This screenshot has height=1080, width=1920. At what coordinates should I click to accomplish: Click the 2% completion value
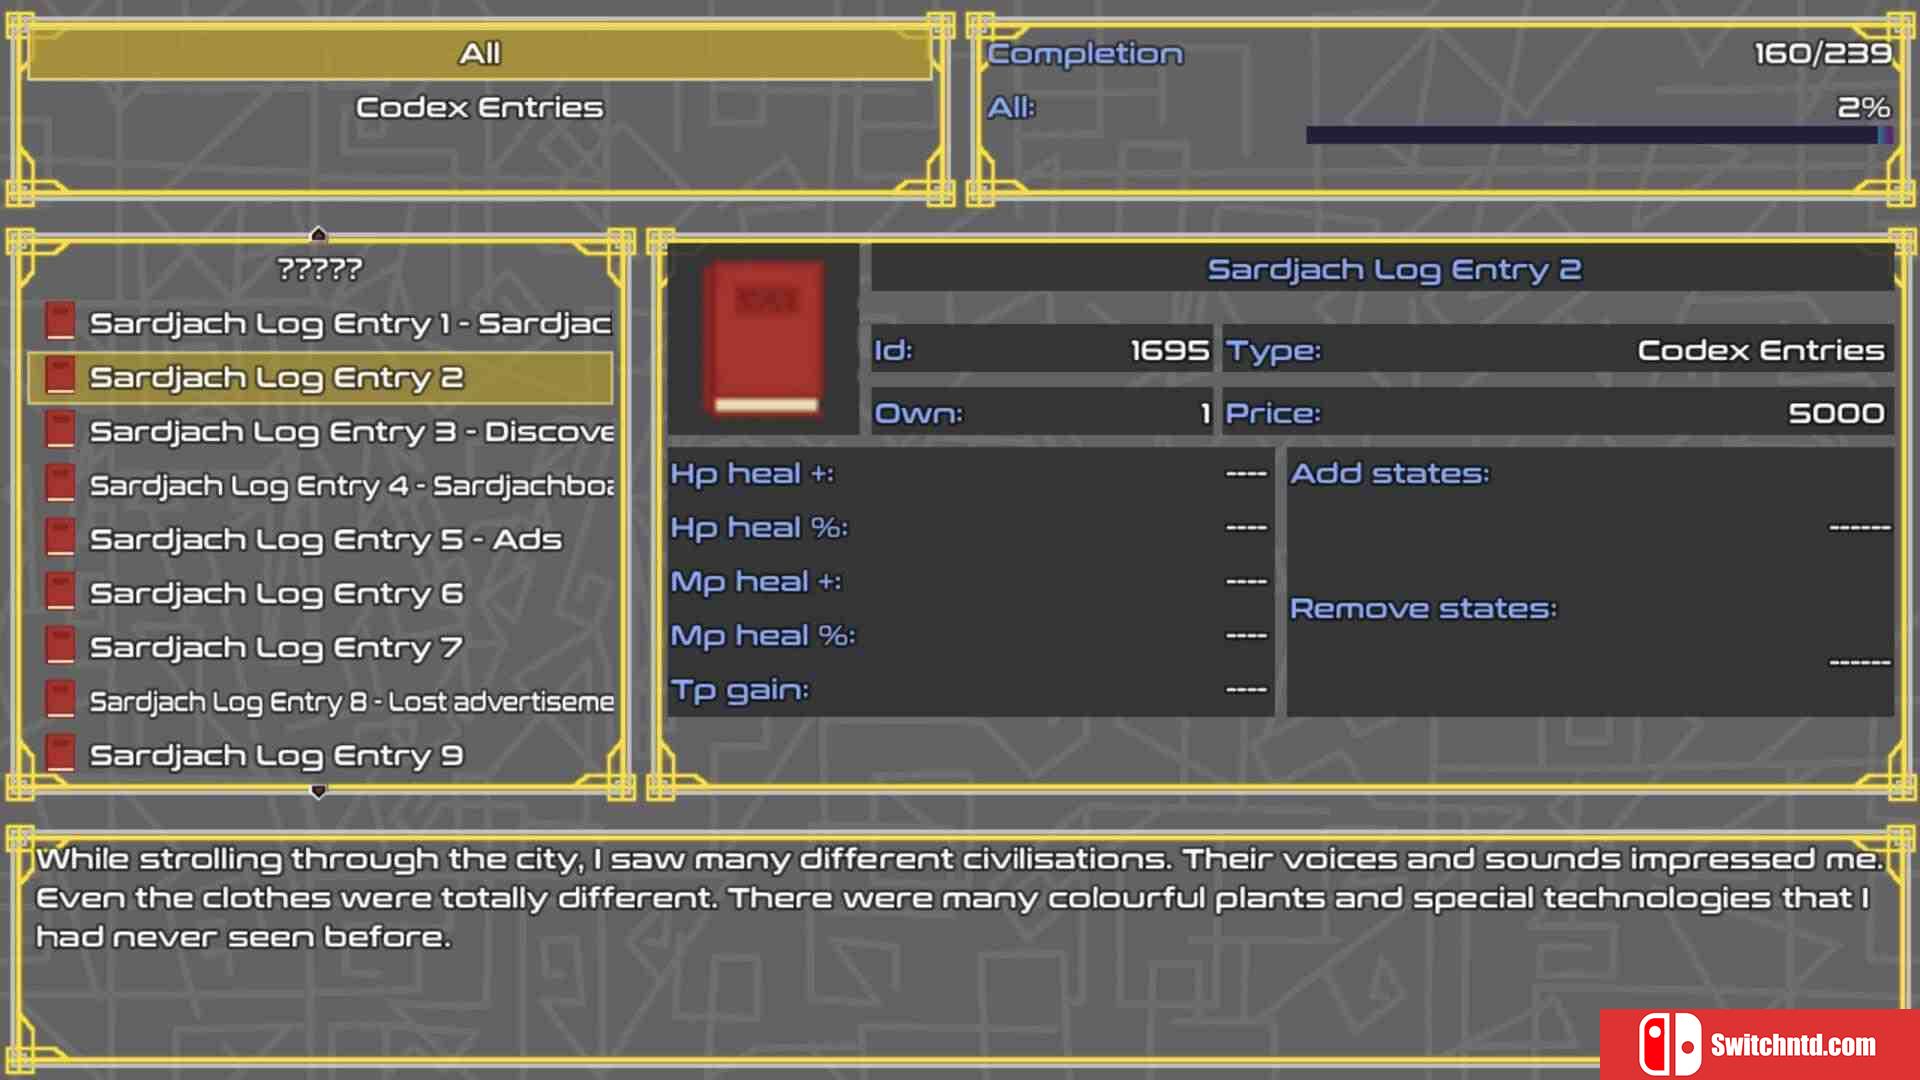pos(1864,107)
